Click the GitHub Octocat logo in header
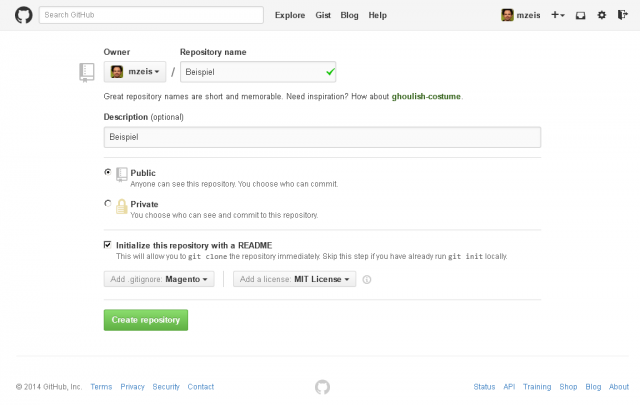 coord(24,15)
